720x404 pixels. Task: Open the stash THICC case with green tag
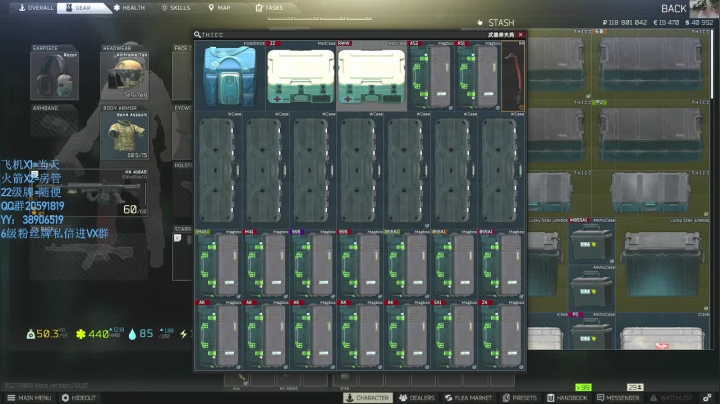[x=651, y=135]
